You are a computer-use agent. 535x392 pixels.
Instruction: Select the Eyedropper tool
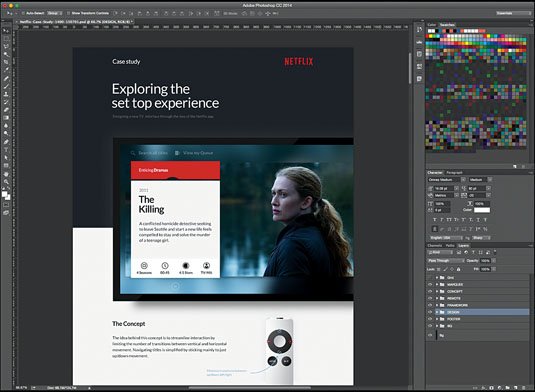click(6, 70)
